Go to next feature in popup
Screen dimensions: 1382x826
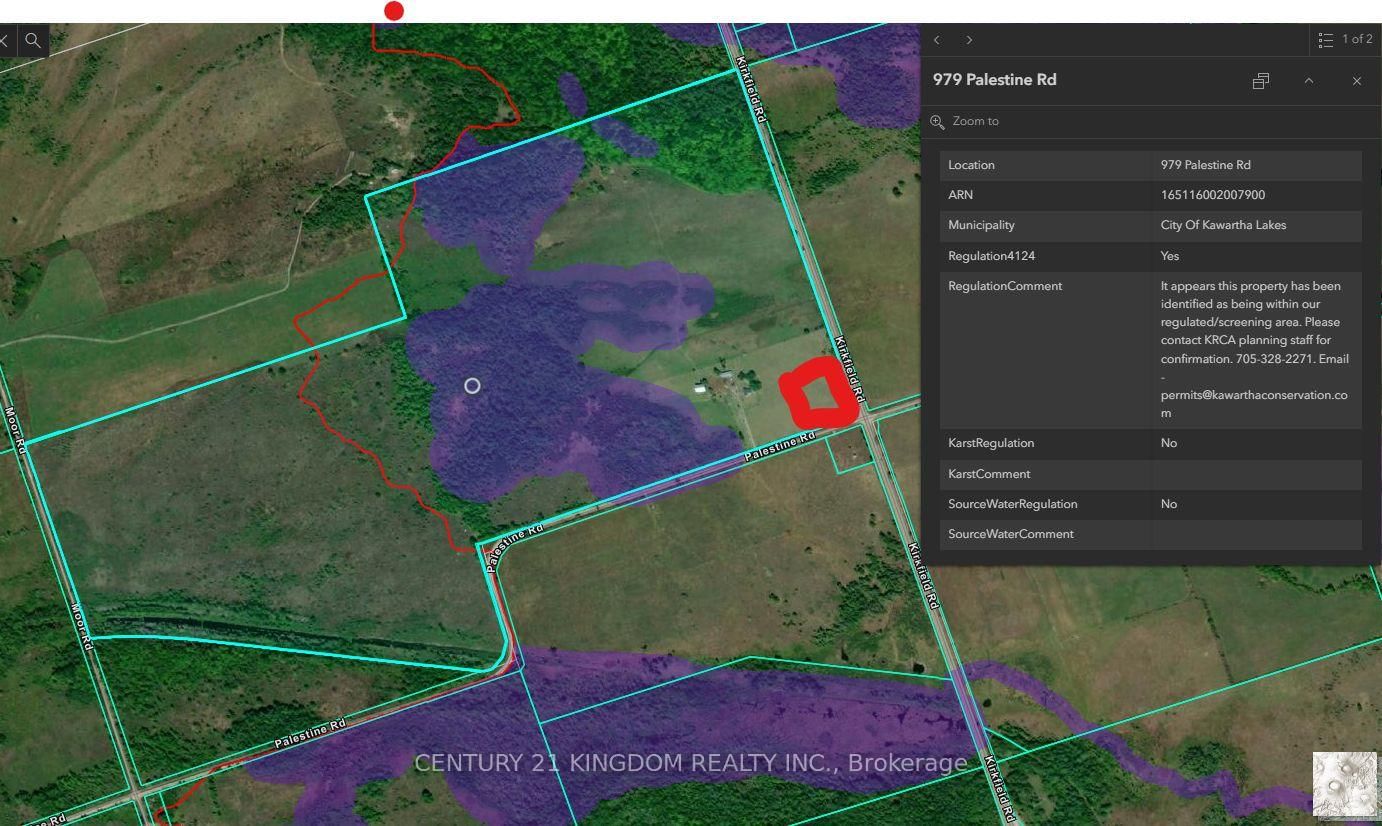969,40
